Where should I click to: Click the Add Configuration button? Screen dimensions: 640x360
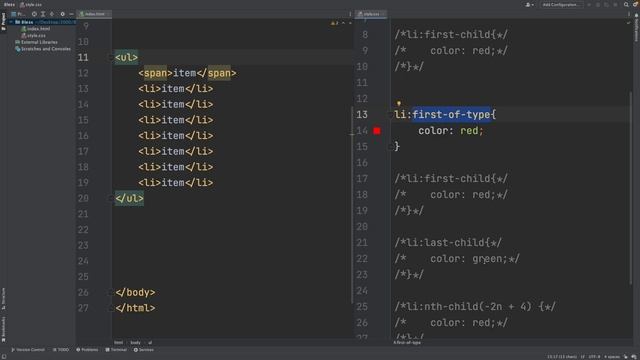(561, 4)
